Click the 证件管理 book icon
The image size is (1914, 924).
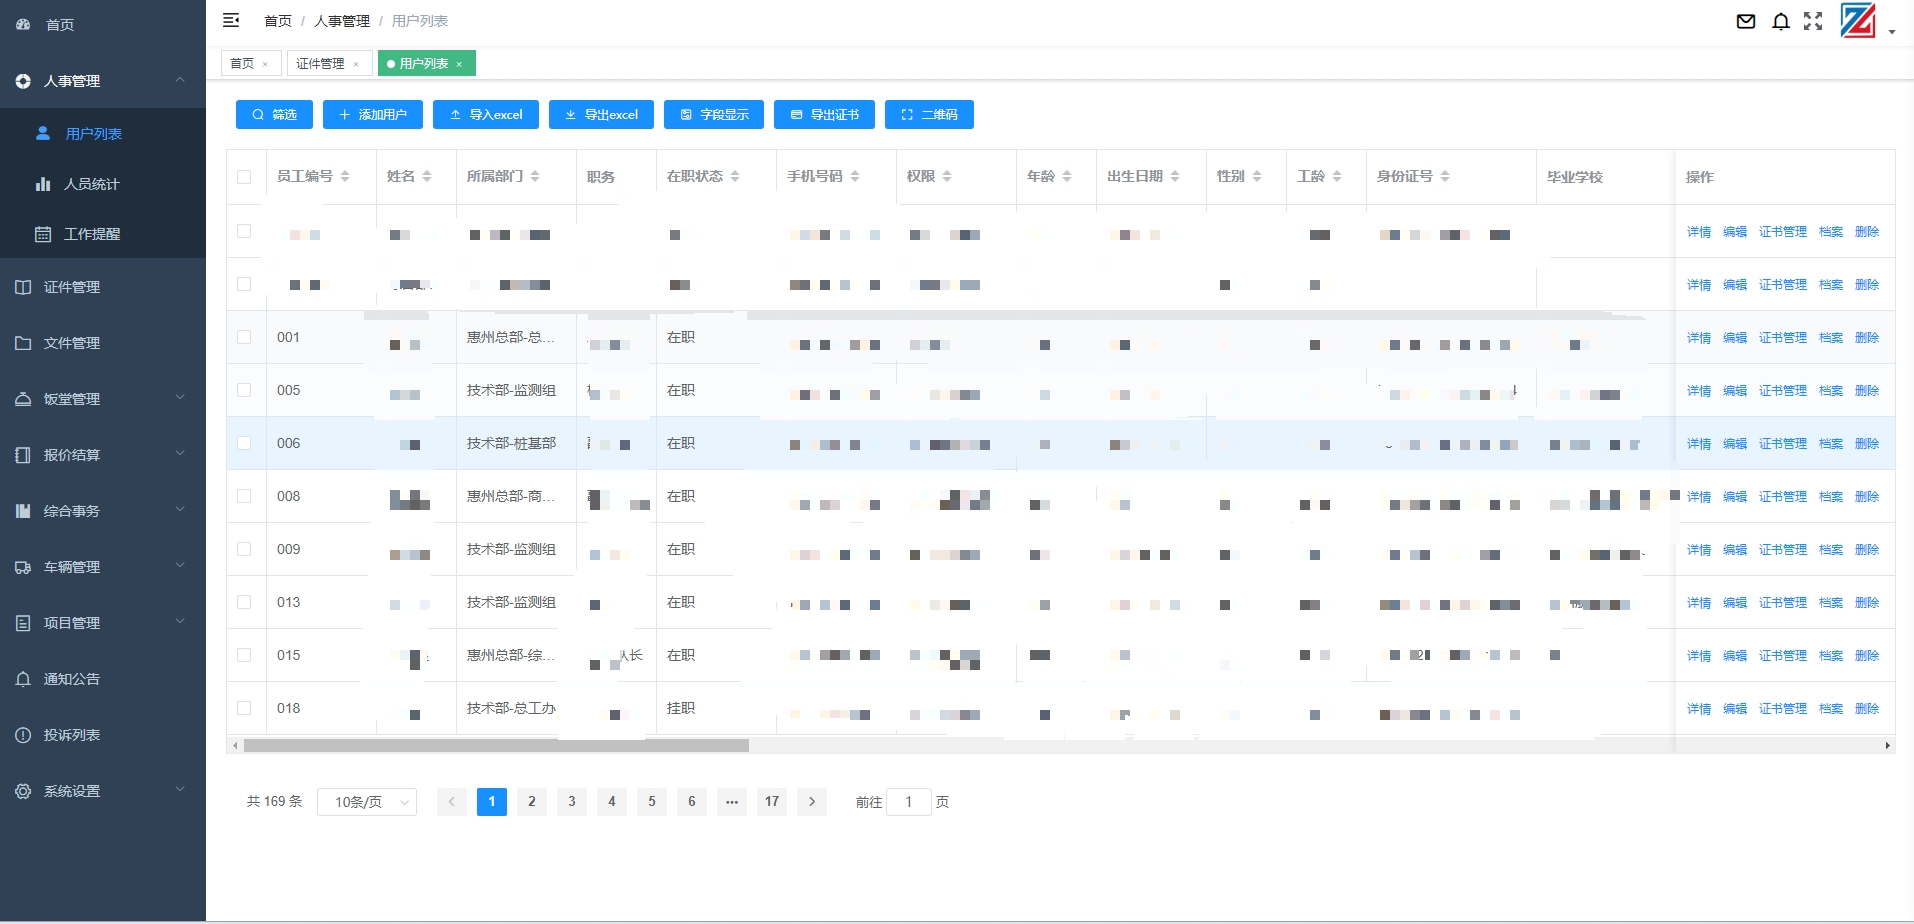coord(23,287)
